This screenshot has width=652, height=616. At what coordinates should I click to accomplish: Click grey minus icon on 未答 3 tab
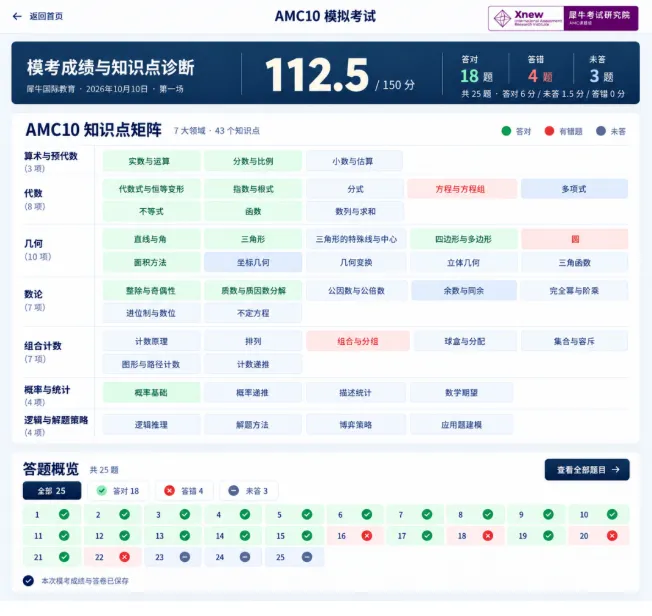click(x=234, y=491)
